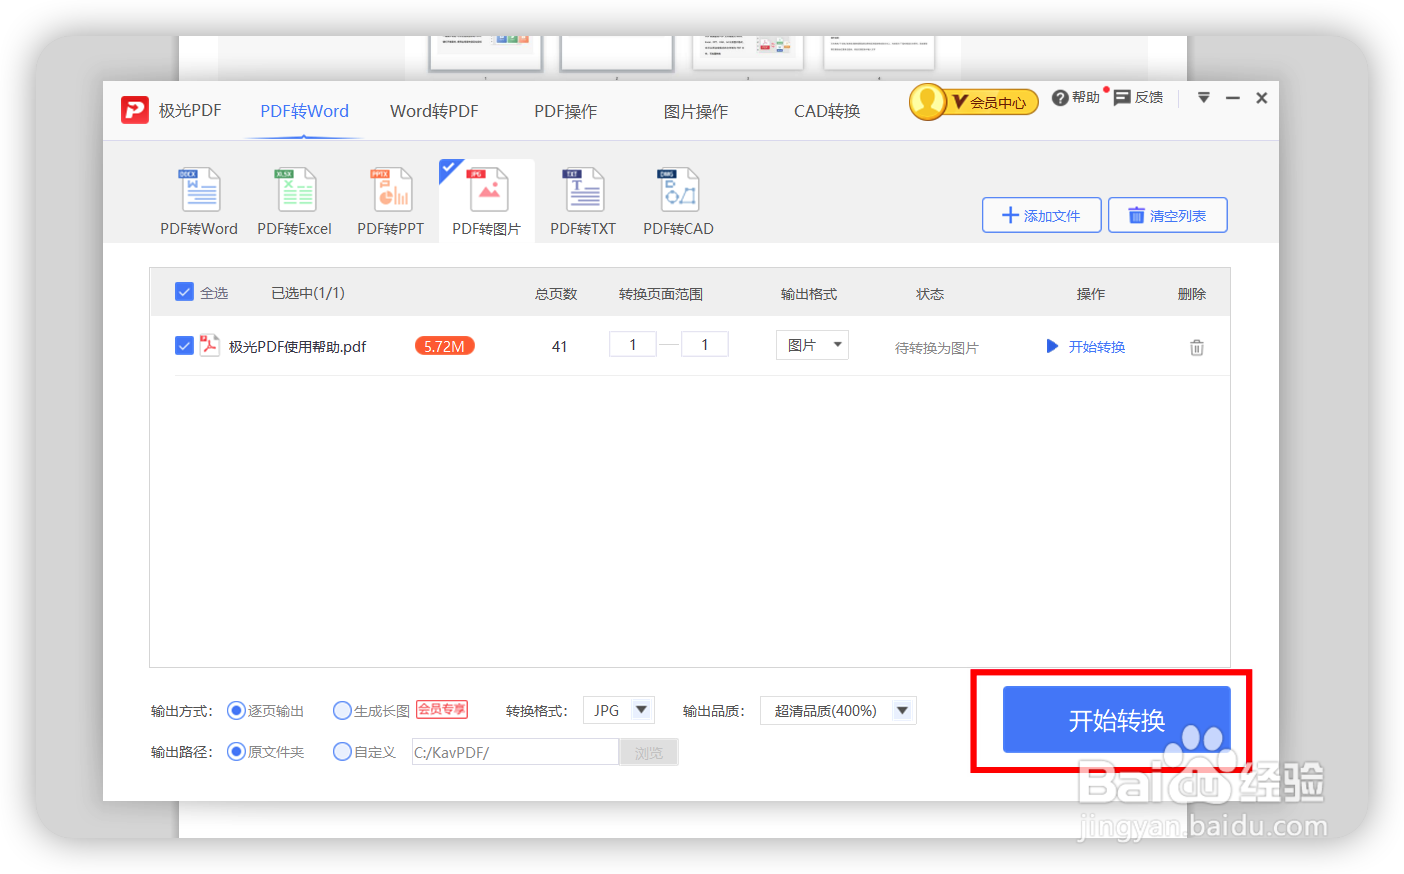Select the 自定义 output path radio
The width and height of the screenshot is (1404, 874).
tap(342, 751)
